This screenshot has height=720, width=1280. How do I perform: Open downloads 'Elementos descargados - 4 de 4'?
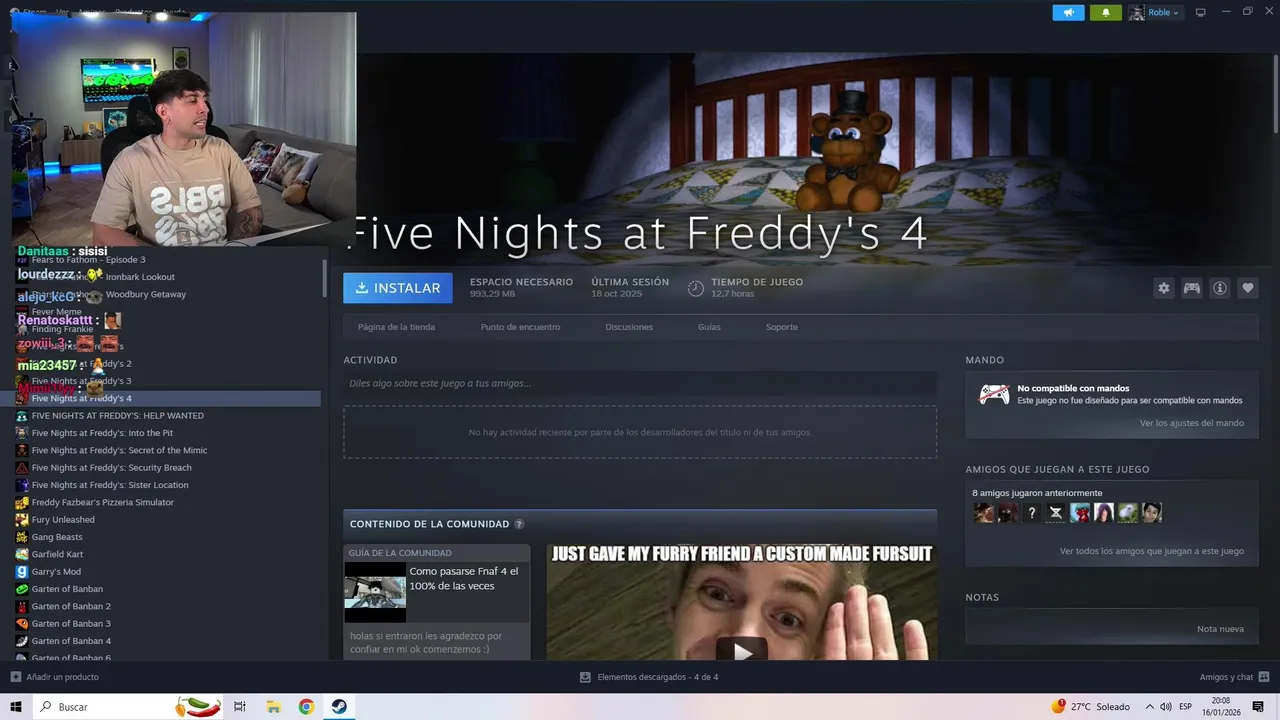[x=649, y=677]
